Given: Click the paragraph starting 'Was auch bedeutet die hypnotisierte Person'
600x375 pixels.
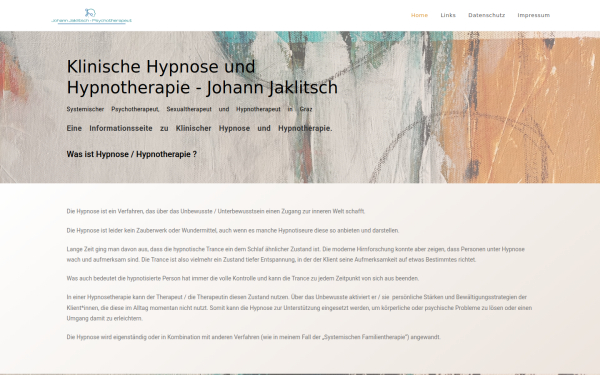Looking at the screenshot, I should [x=243, y=278].
